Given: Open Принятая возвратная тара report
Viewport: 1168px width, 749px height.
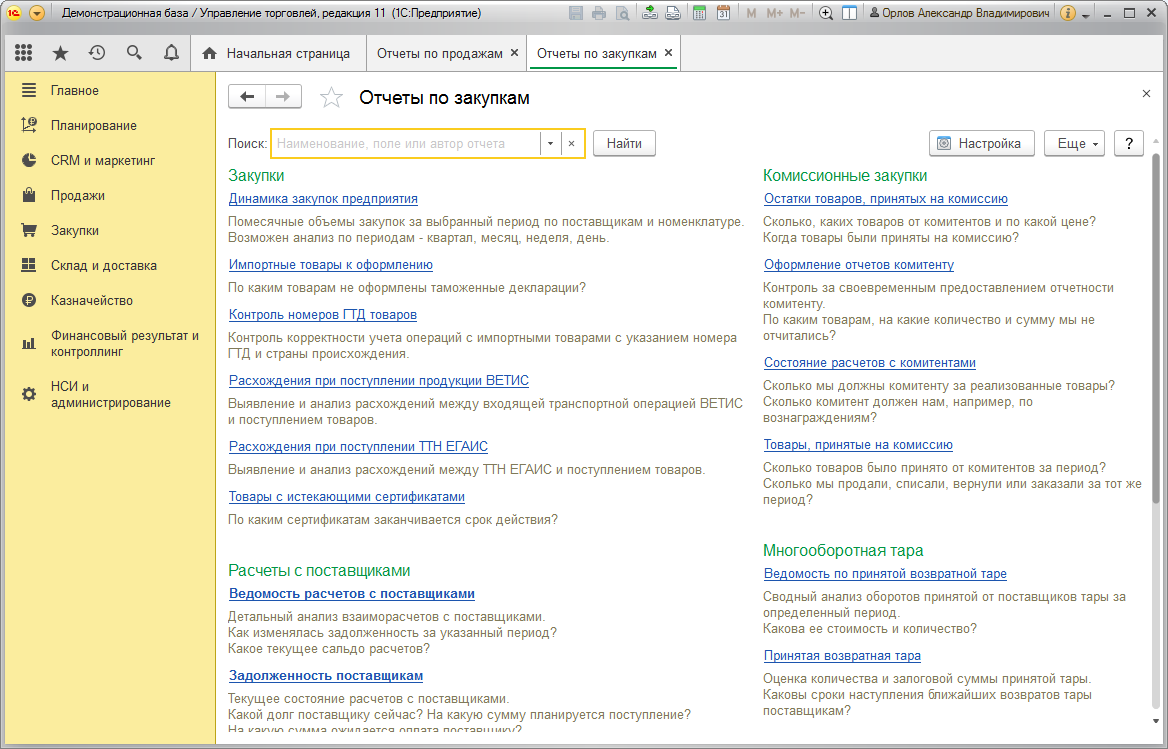Looking at the screenshot, I should point(842,656).
